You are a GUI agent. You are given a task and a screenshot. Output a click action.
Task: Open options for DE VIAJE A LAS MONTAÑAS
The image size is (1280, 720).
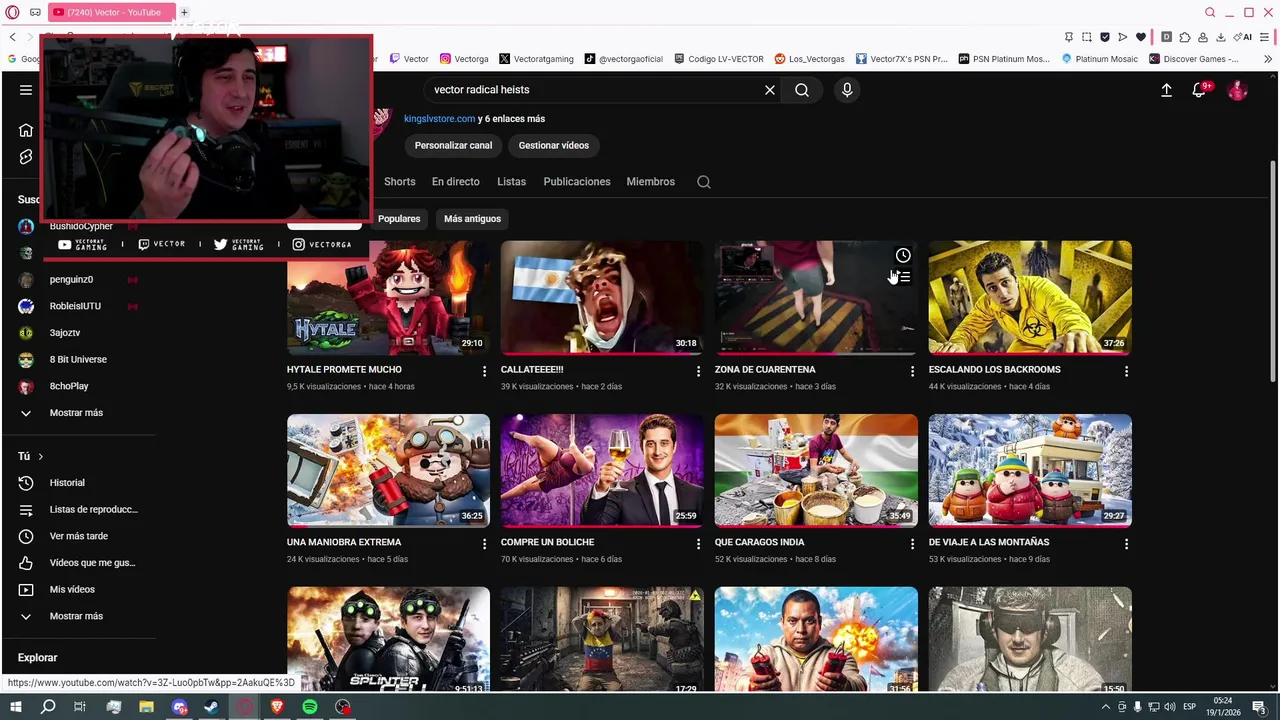(1126, 544)
